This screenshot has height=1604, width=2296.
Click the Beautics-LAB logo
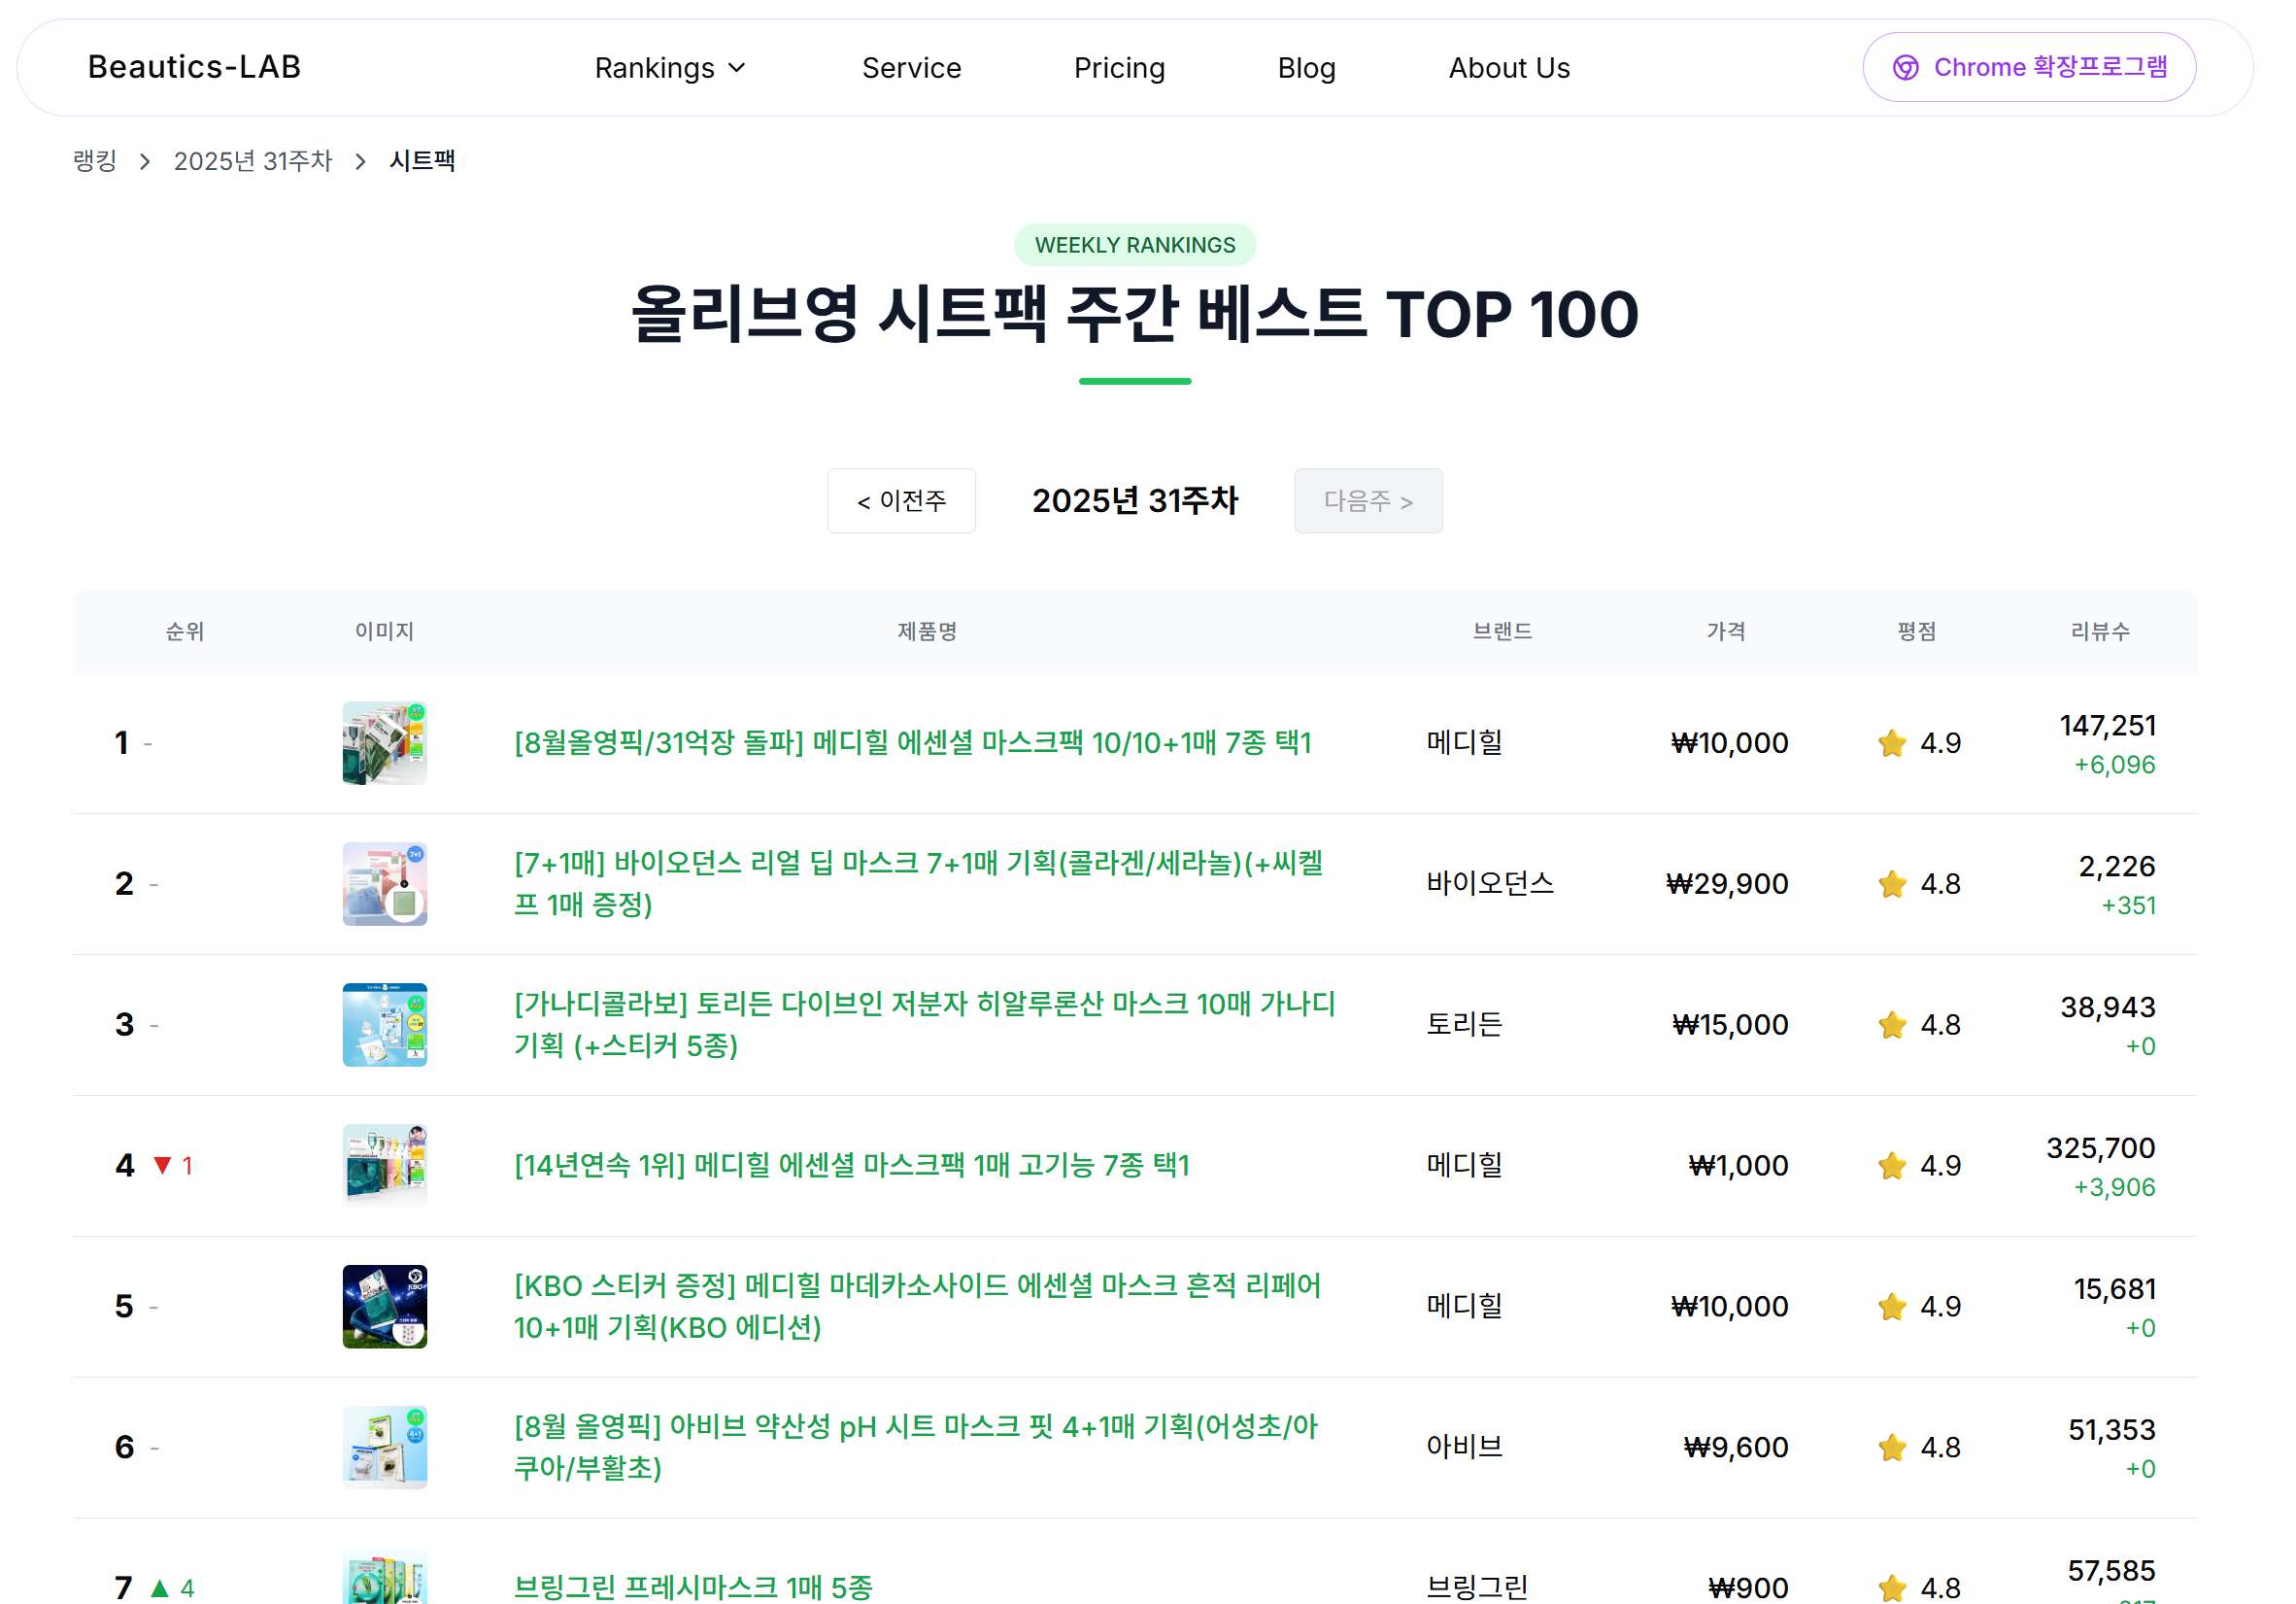(x=194, y=67)
